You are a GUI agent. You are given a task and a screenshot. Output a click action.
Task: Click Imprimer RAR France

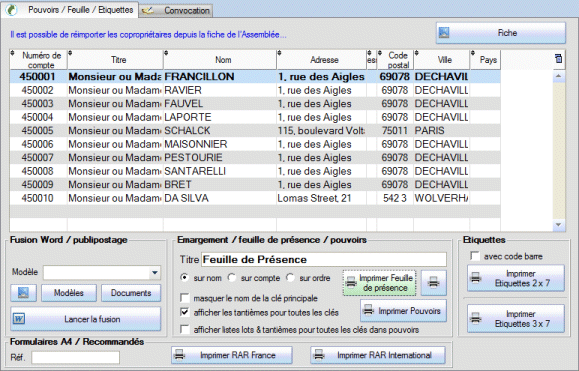click(x=232, y=355)
